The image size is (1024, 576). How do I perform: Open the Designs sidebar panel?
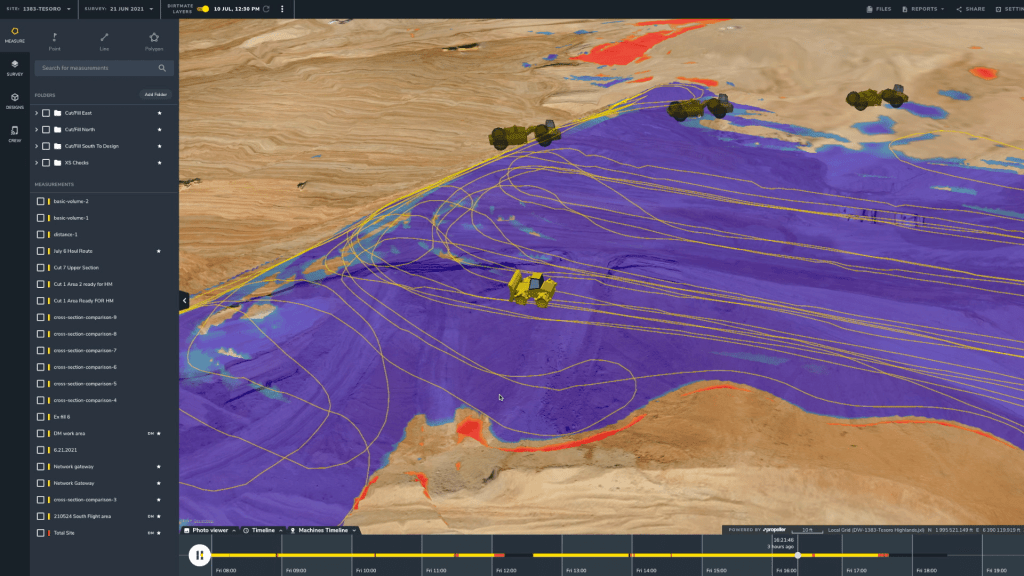(x=15, y=100)
